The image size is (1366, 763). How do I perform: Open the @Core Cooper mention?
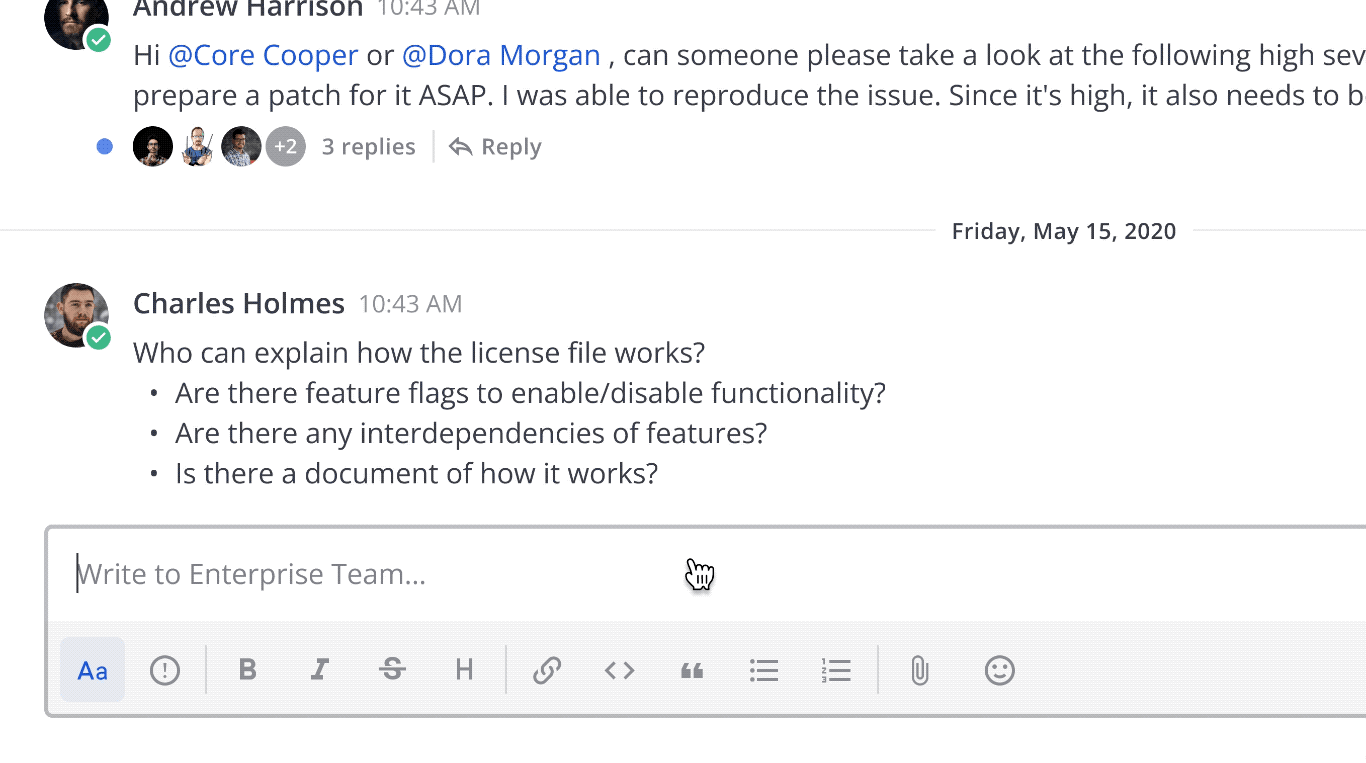click(263, 55)
